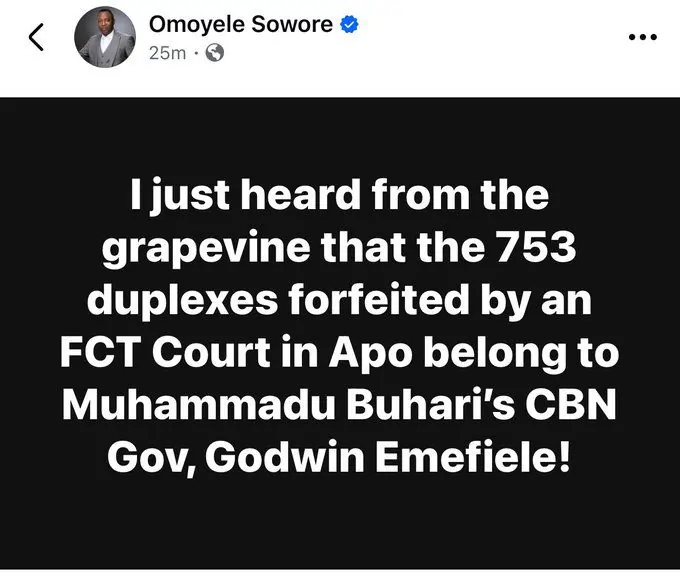Click the 25m post timestamp
Image resolution: width=680 pixels, height=584 pixels.
click(x=167, y=53)
